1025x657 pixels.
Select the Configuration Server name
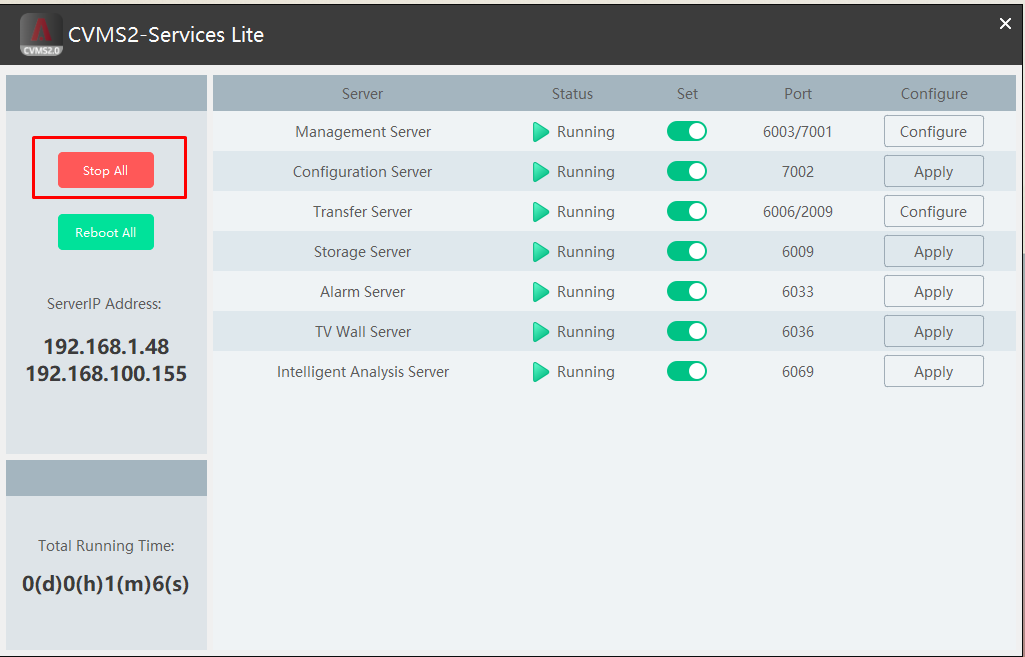(362, 171)
